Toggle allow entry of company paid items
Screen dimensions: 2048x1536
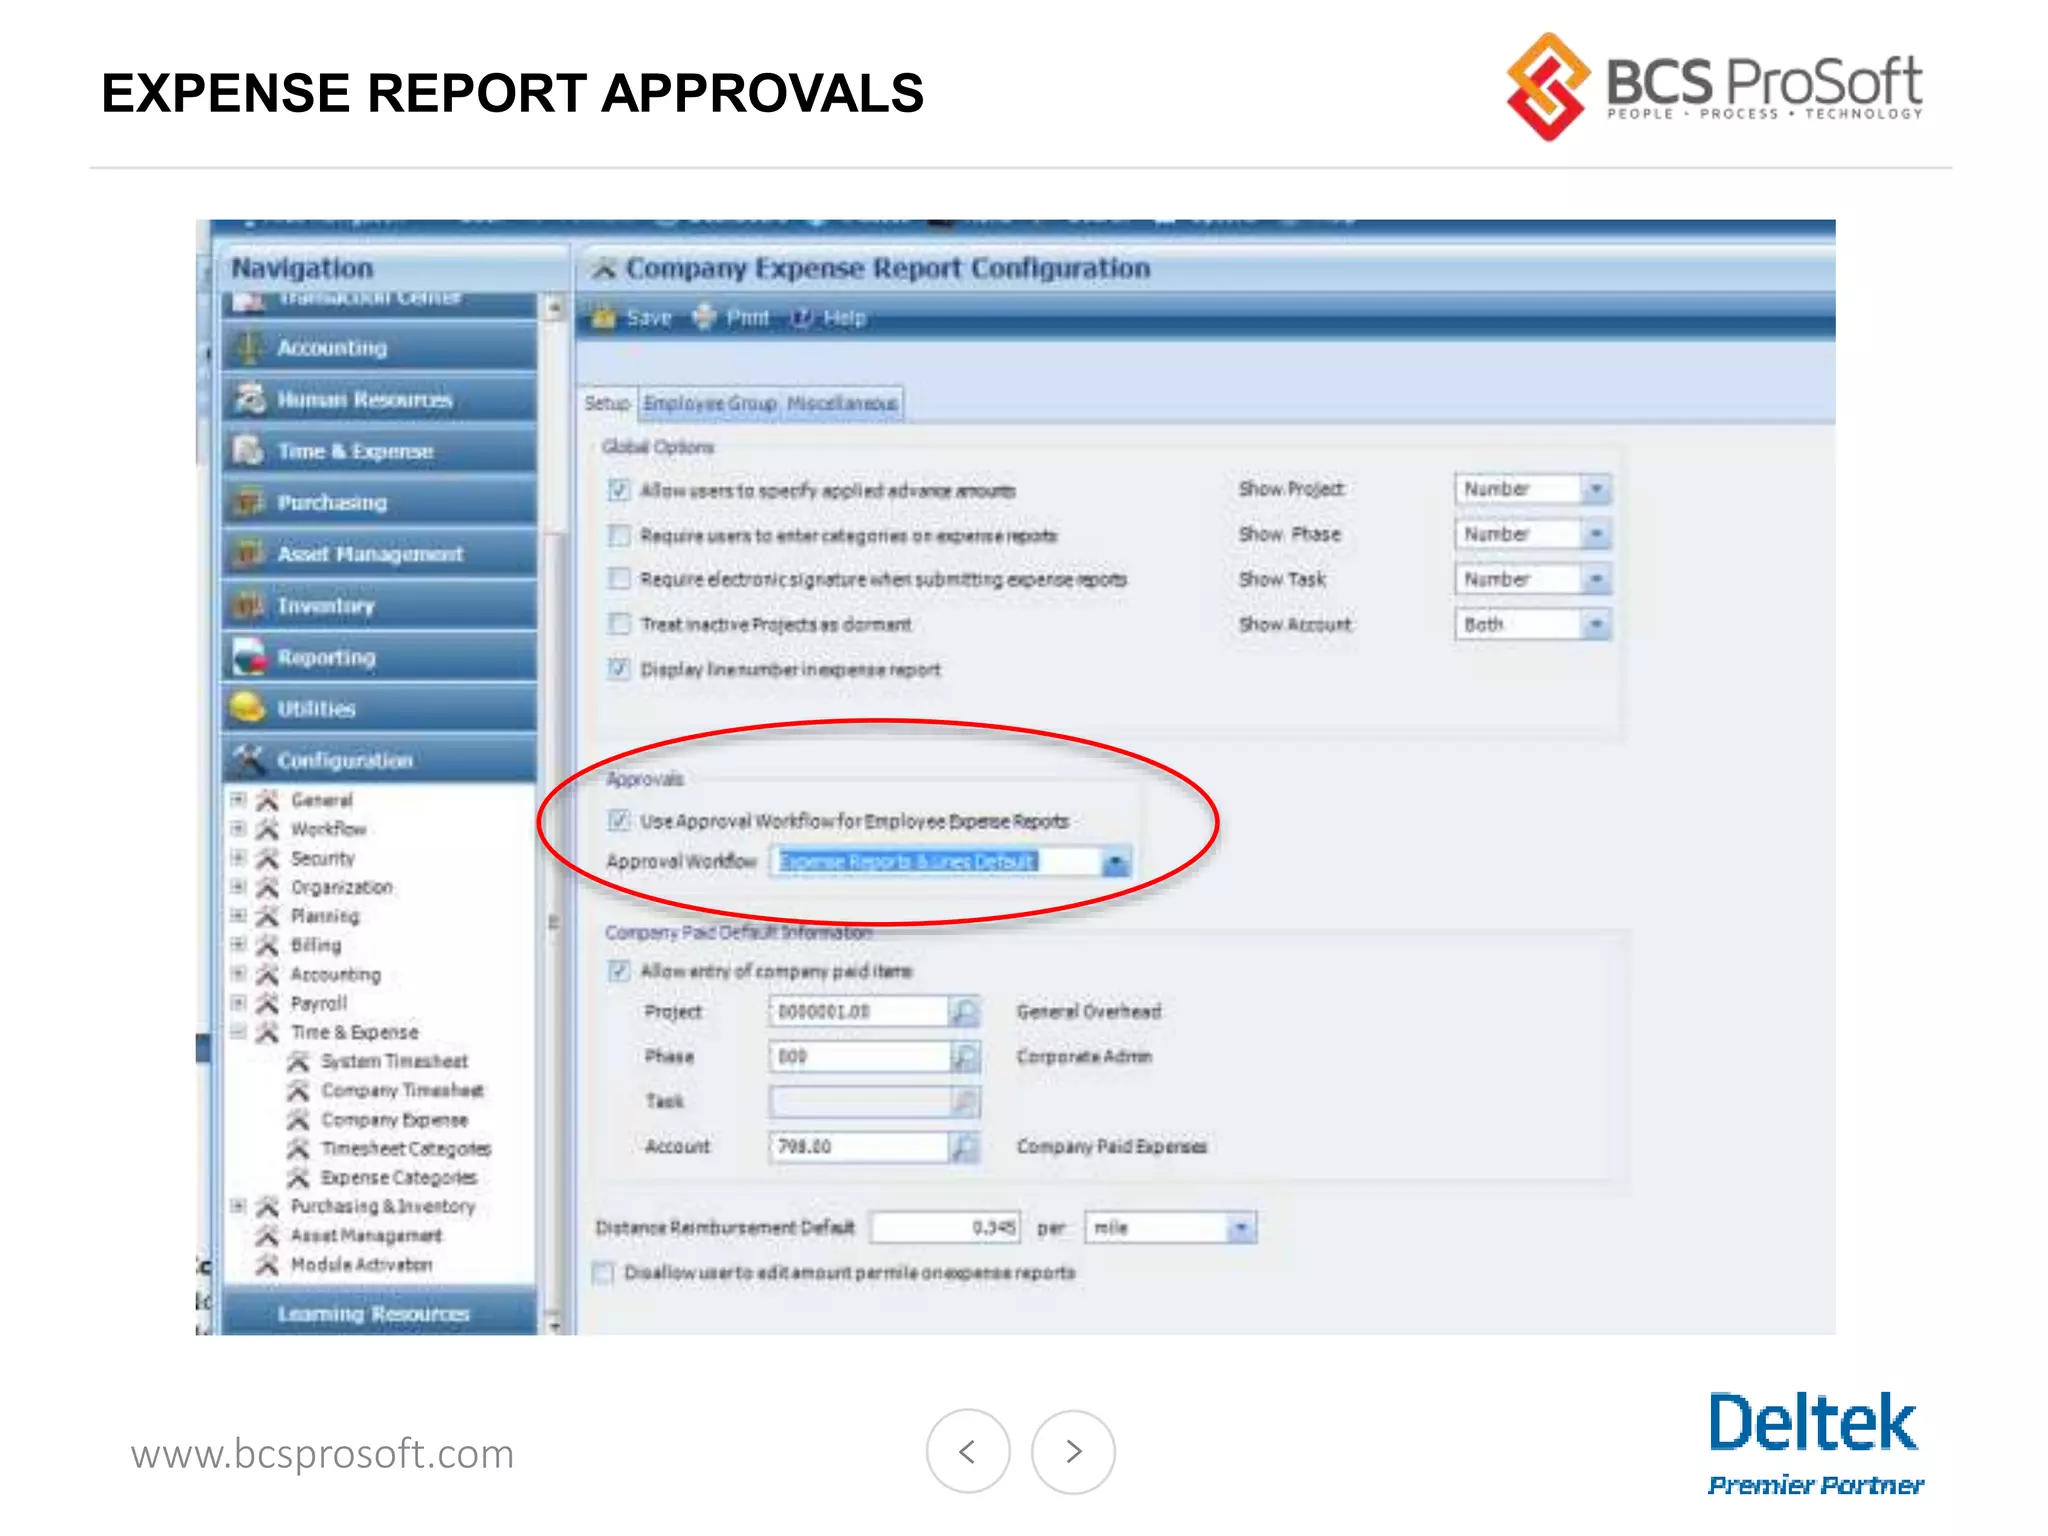619,971
